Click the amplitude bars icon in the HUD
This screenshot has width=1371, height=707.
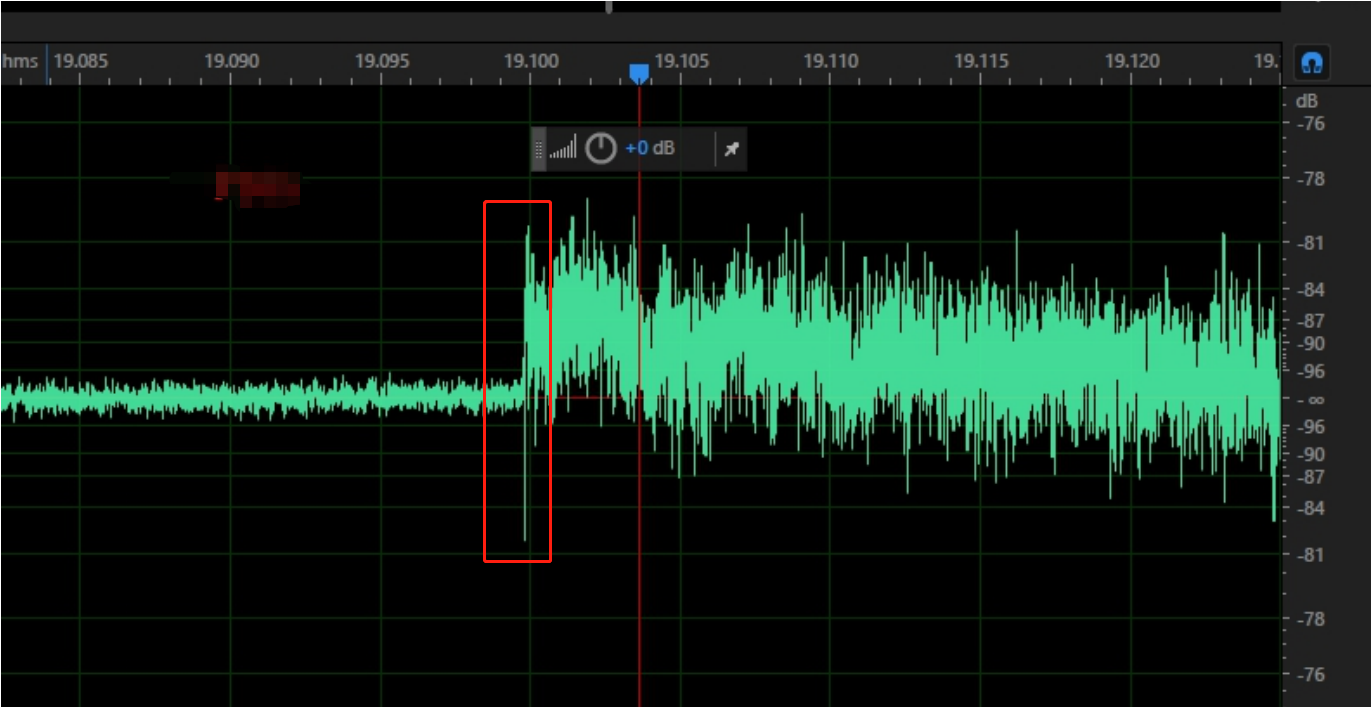tap(563, 149)
